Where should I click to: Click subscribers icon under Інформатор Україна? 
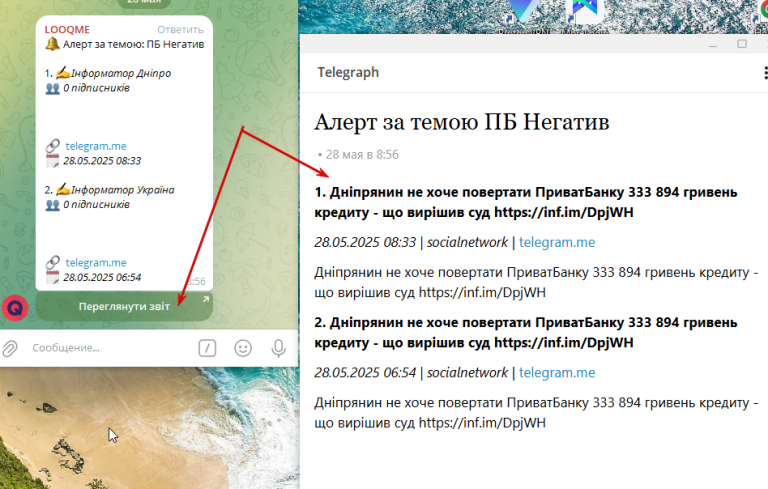[52, 205]
